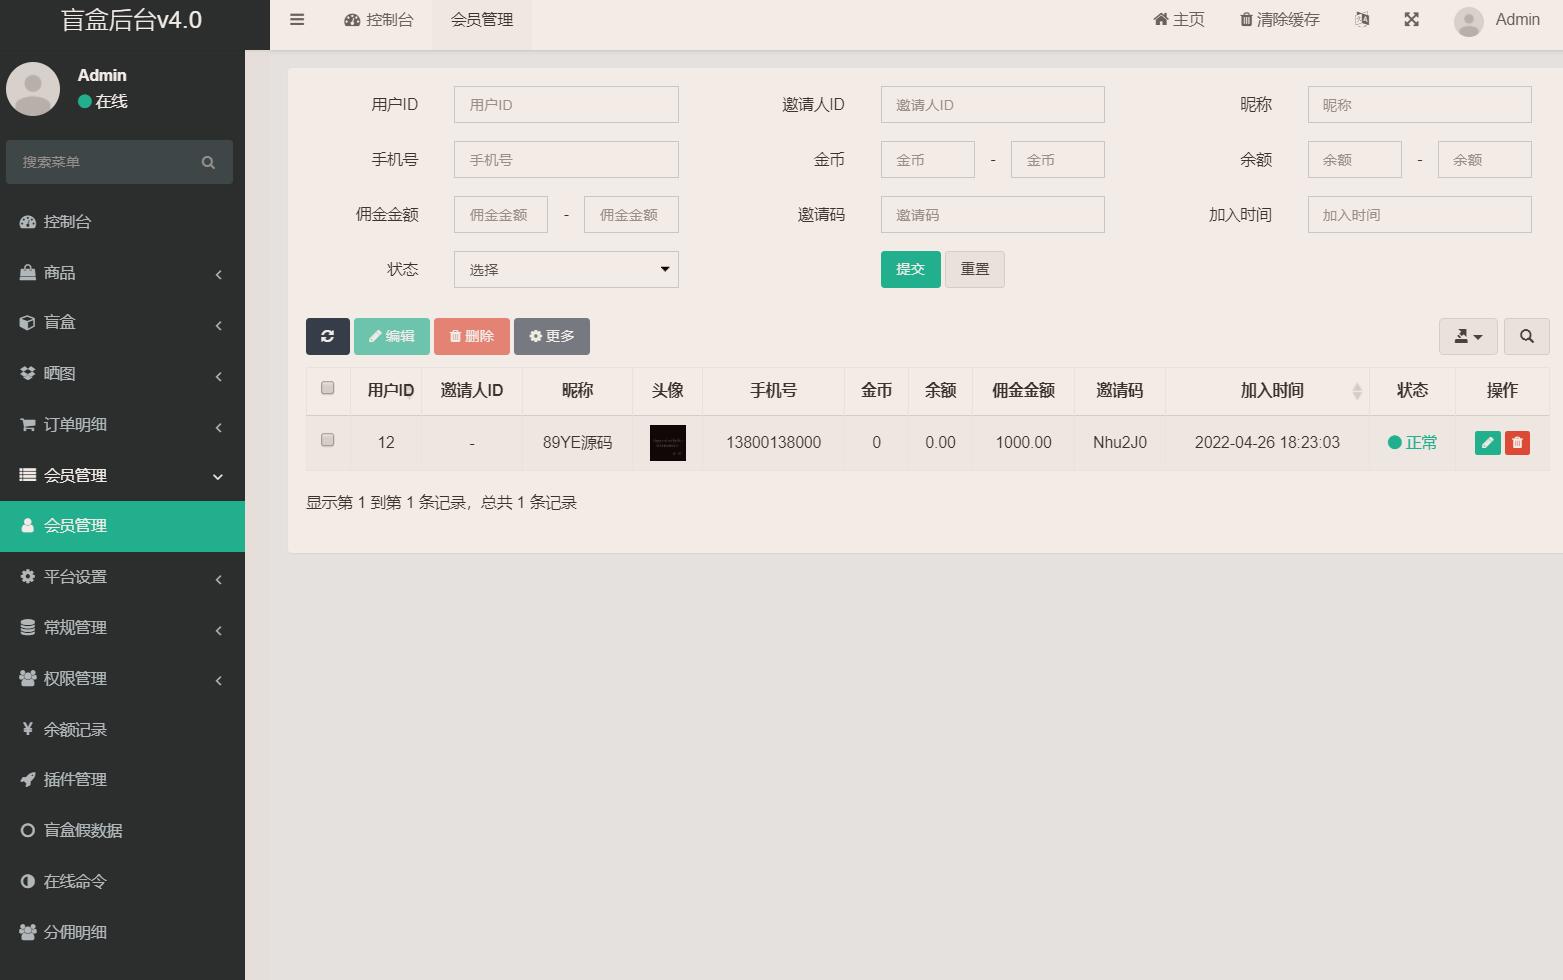This screenshot has width=1563, height=980.
Task: Click the refresh table button
Action: pos(327,337)
